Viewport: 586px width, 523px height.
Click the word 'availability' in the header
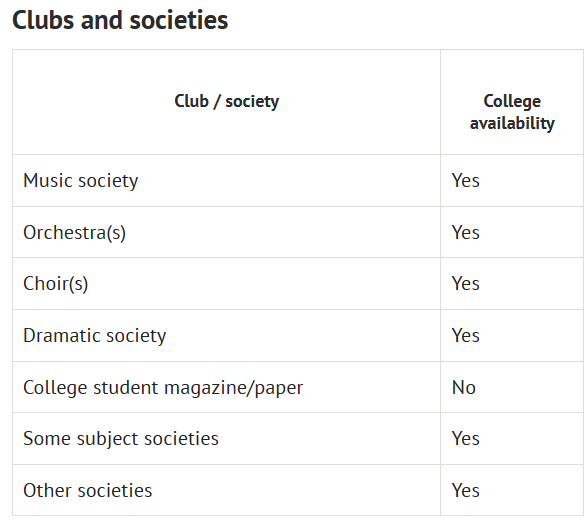[x=512, y=123]
